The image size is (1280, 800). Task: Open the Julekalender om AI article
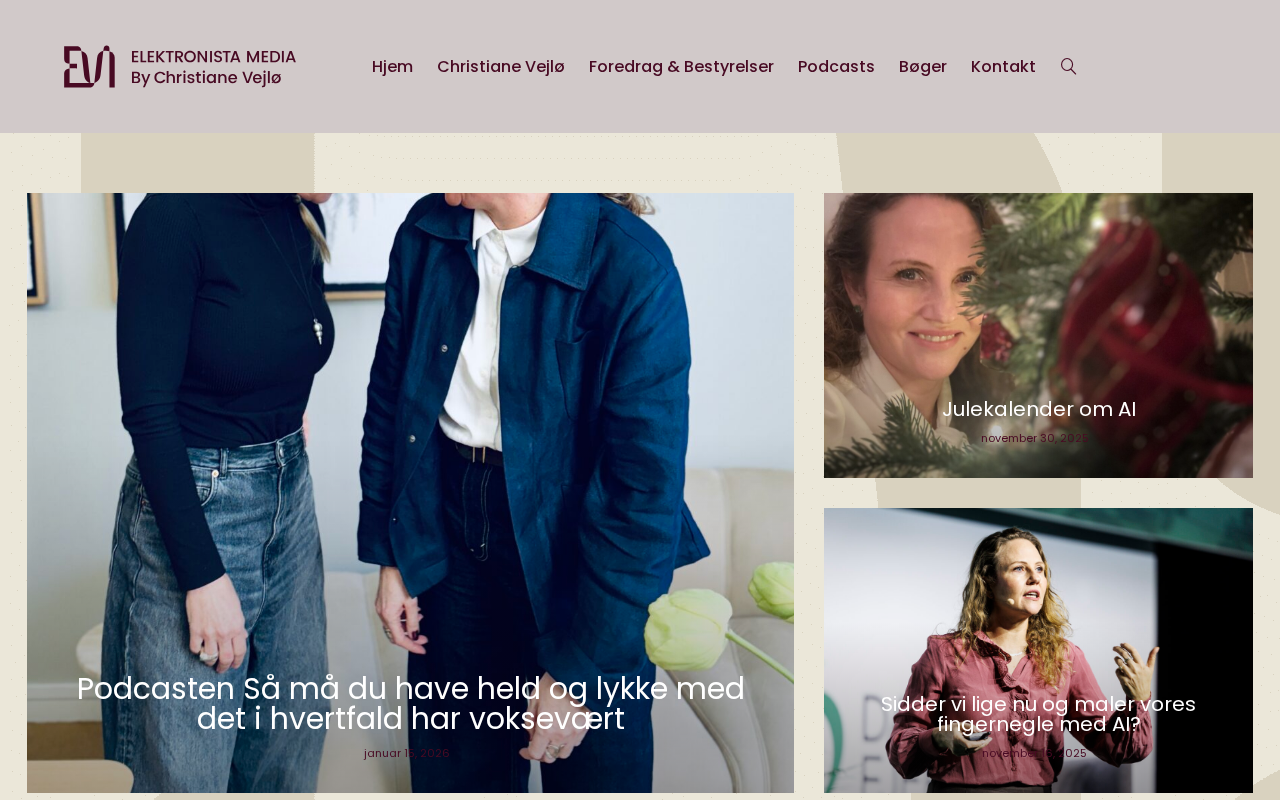(1039, 409)
